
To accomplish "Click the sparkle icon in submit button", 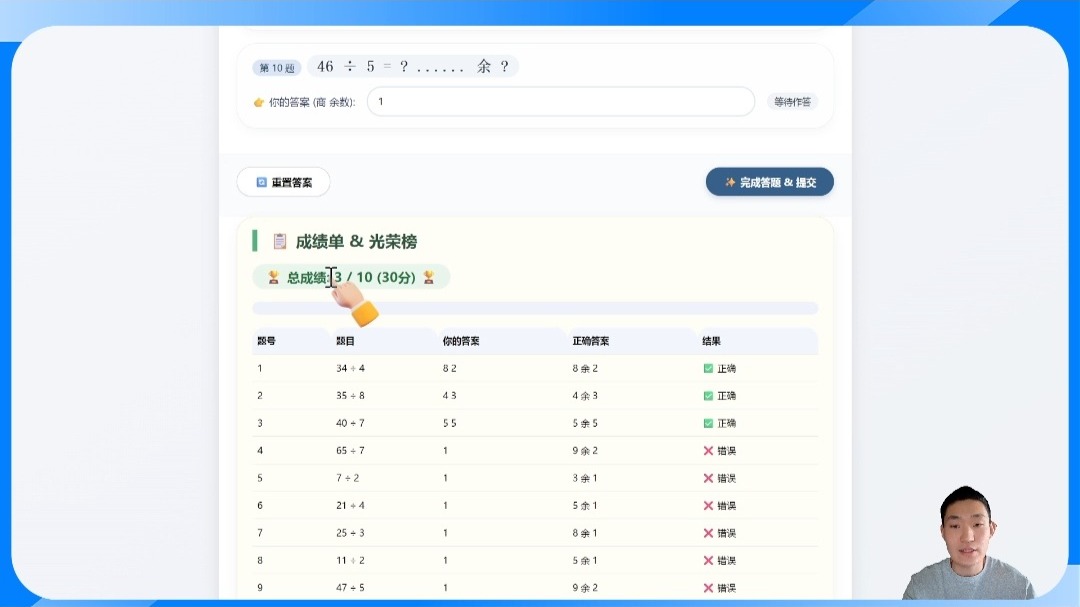I will tap(730, 183).
